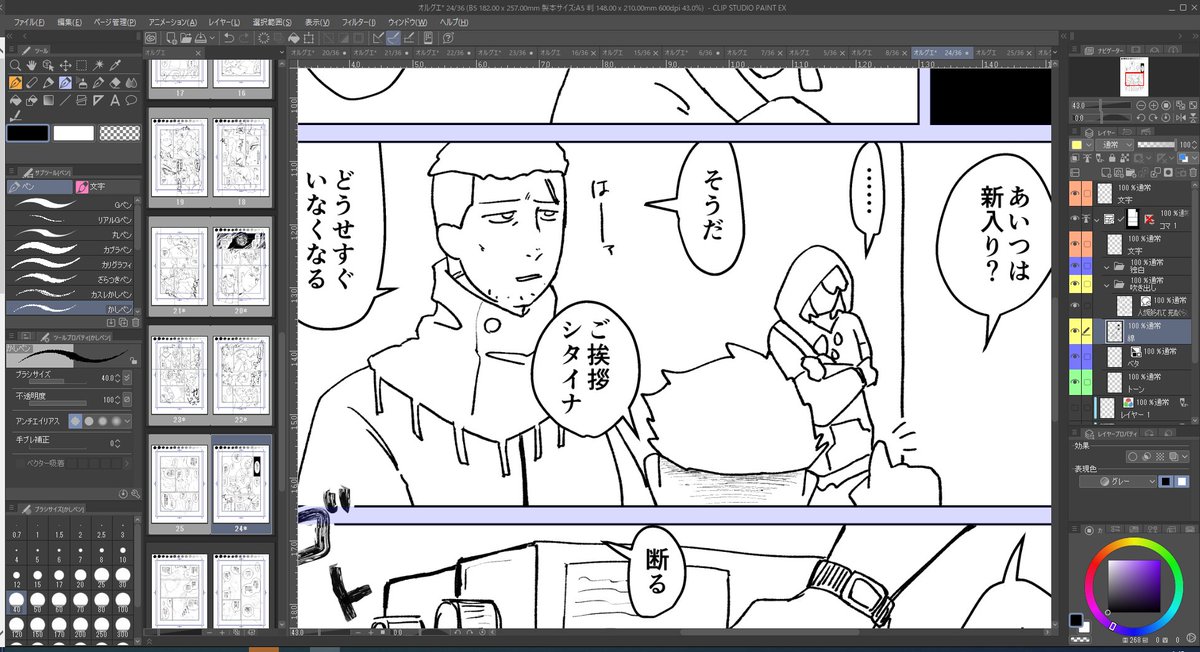
Task: Select the Figure line tool
Action: pyautogui.click(x=65, y=100)
